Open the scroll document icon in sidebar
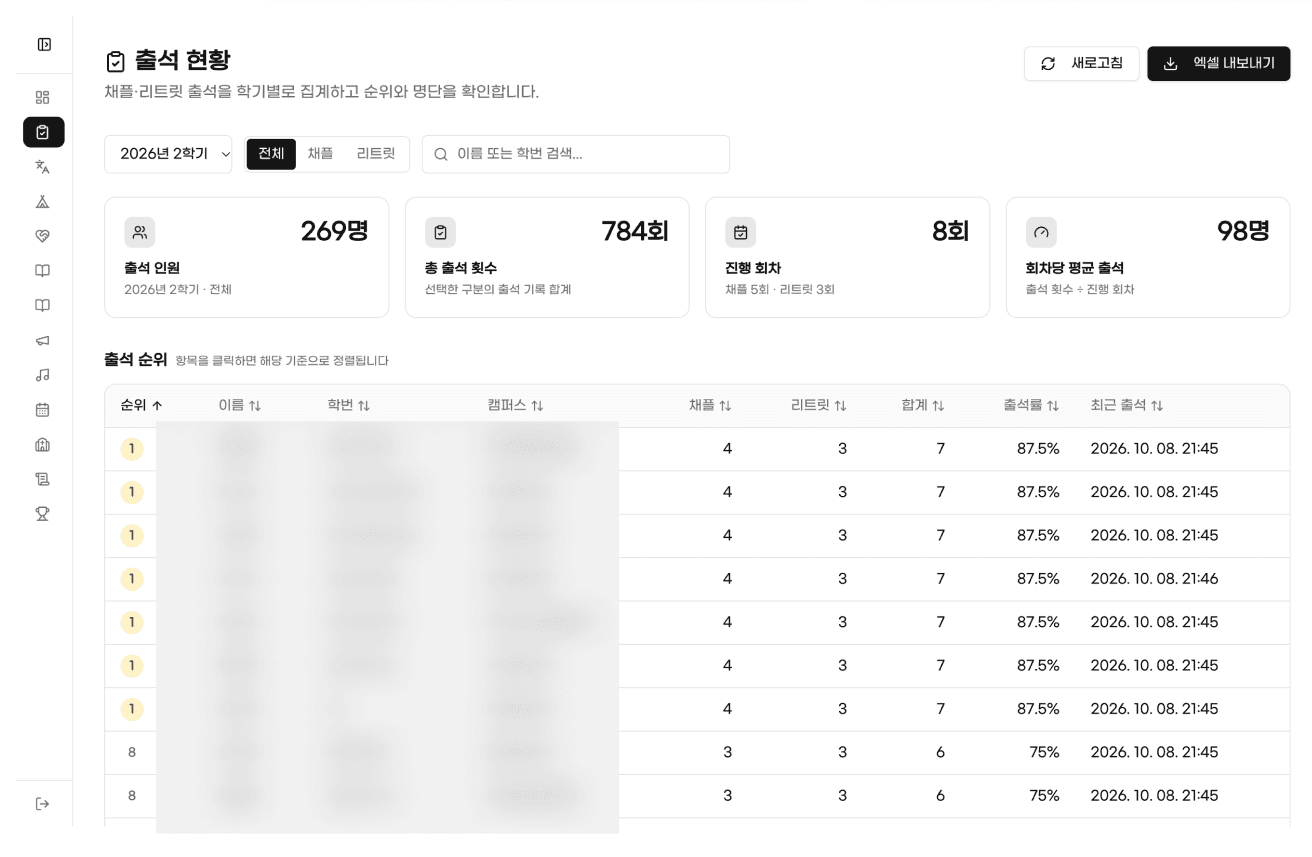The height and width of the screenshot is (857, 1312). click(x=43, y=478)
